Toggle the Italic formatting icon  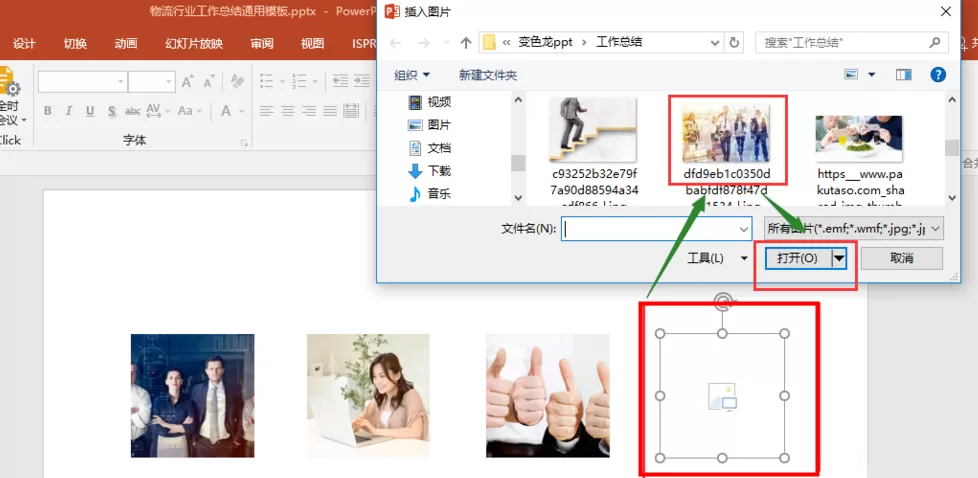(x=69, y=111)
